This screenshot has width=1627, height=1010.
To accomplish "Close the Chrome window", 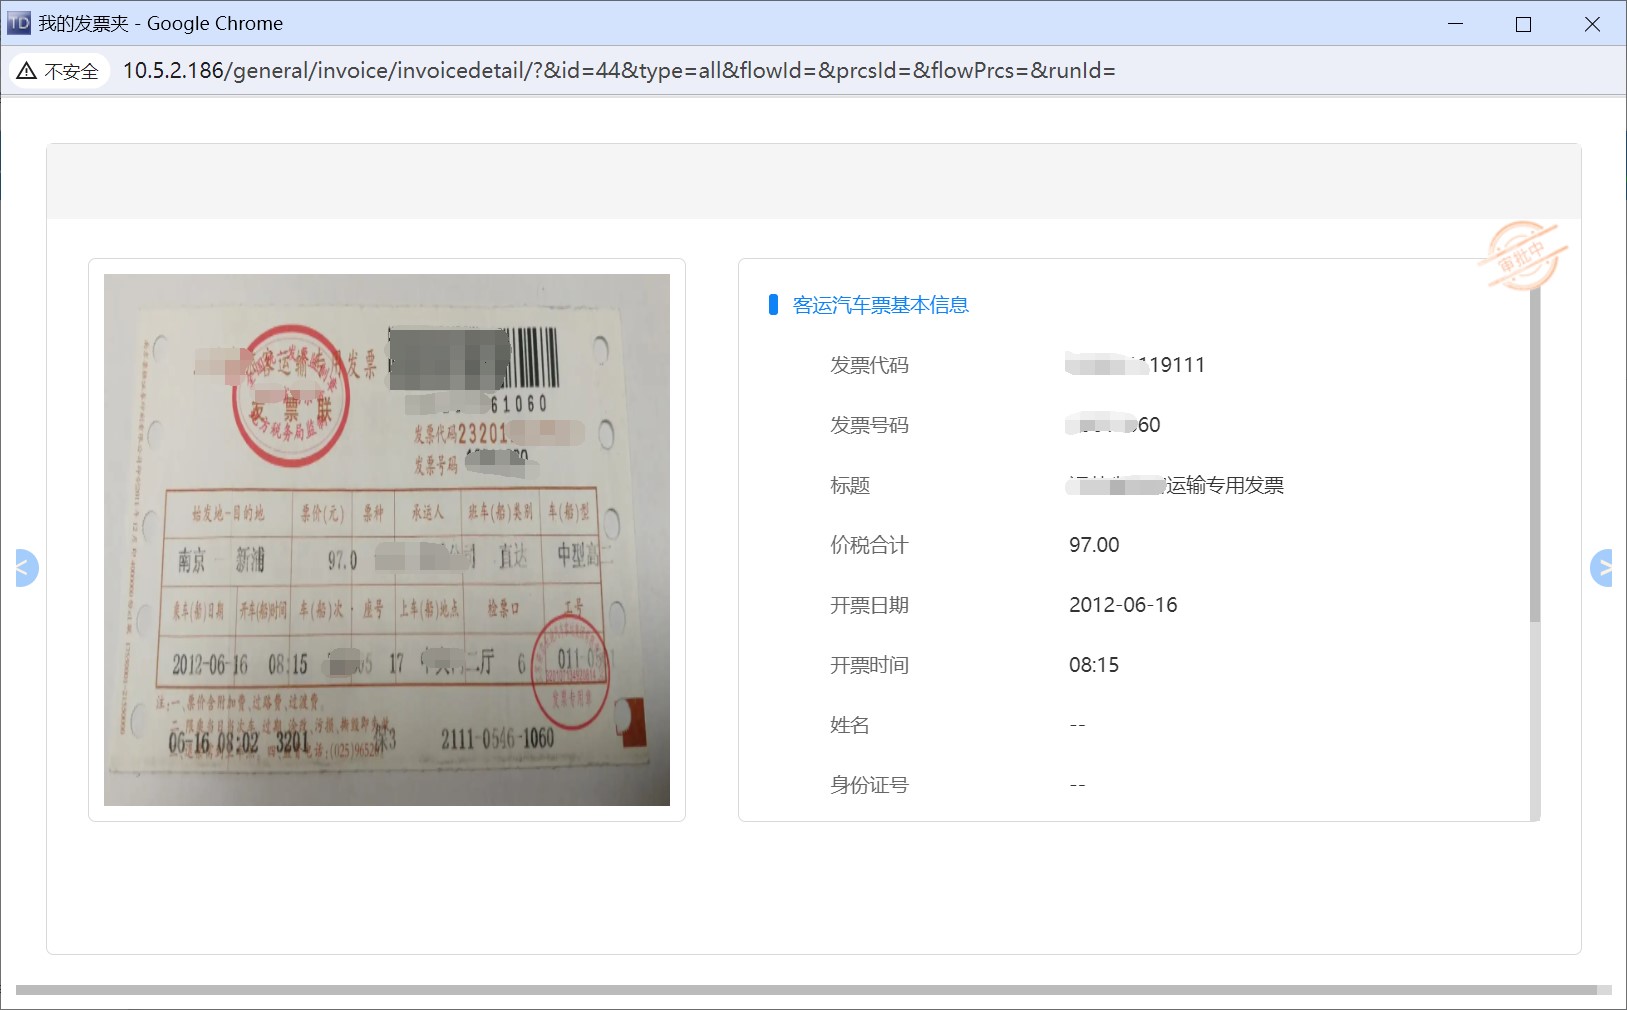I will [x=1592, y=24].
